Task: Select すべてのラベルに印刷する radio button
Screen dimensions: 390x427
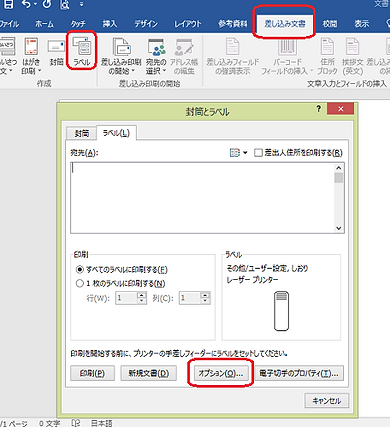Action: point(80,269)
